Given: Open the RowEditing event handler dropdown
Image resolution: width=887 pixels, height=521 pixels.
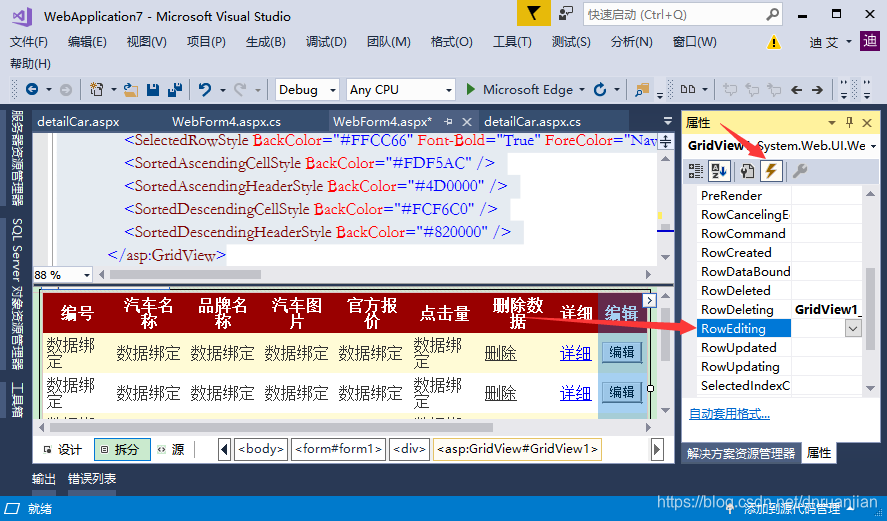Looking at the screenshot, I should coord(853,328).
